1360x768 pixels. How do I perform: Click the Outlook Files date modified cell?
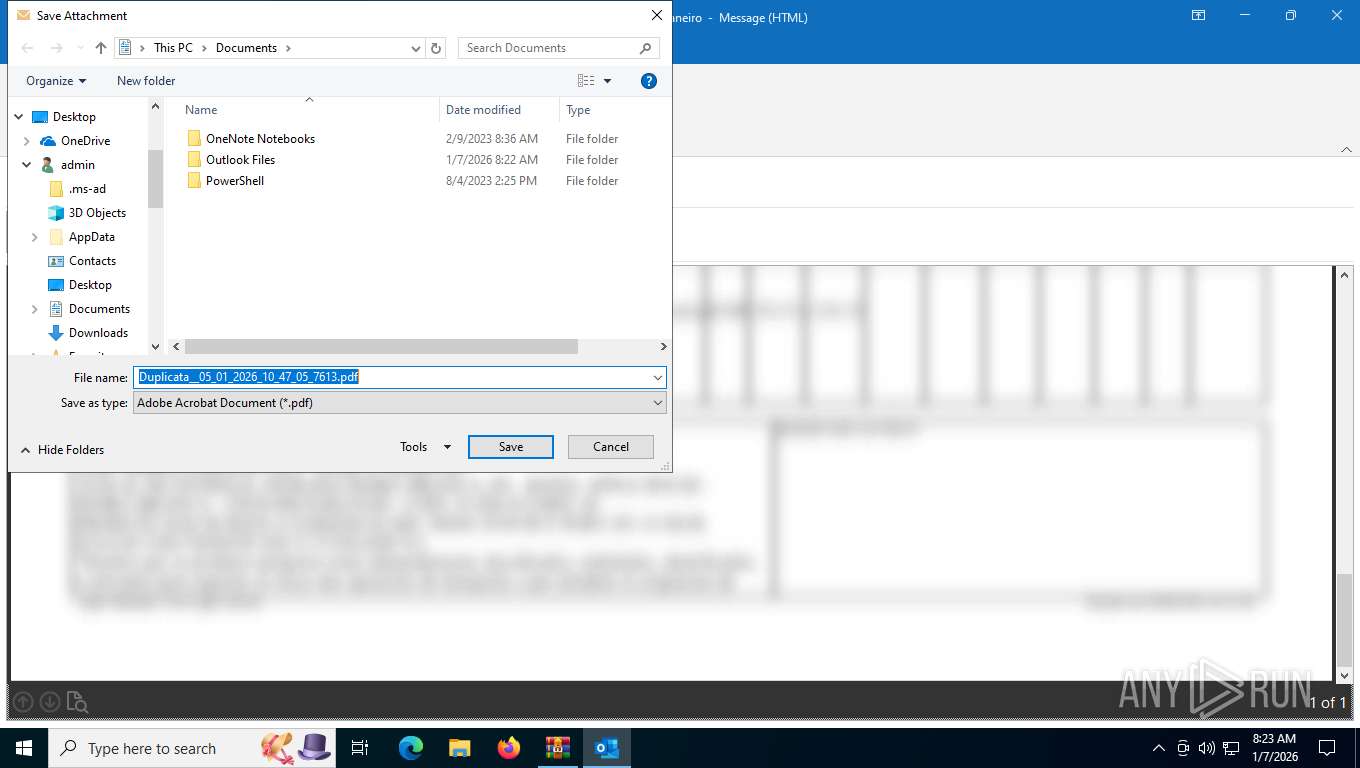coord(492,160)
